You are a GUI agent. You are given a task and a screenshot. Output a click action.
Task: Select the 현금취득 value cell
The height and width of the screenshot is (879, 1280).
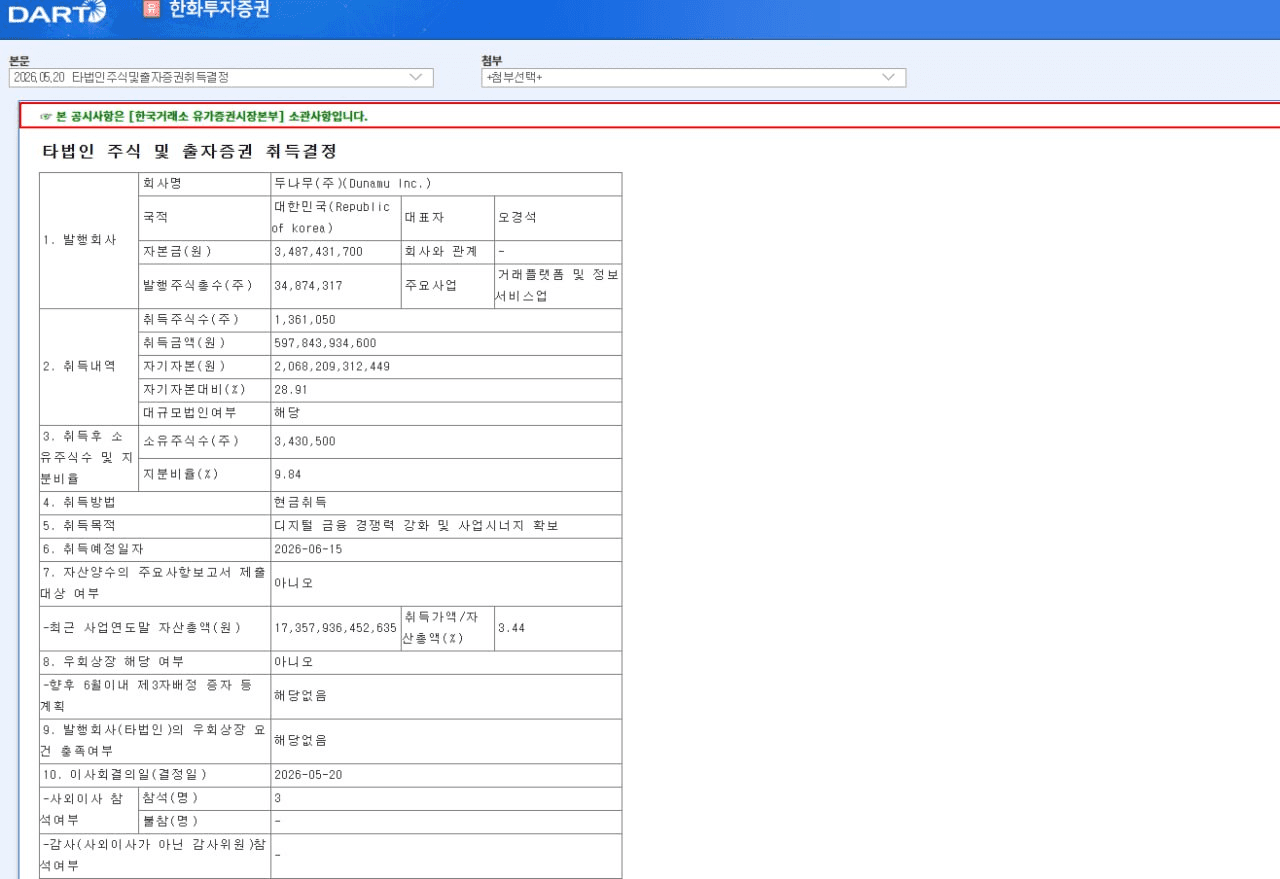click(446, 502)
